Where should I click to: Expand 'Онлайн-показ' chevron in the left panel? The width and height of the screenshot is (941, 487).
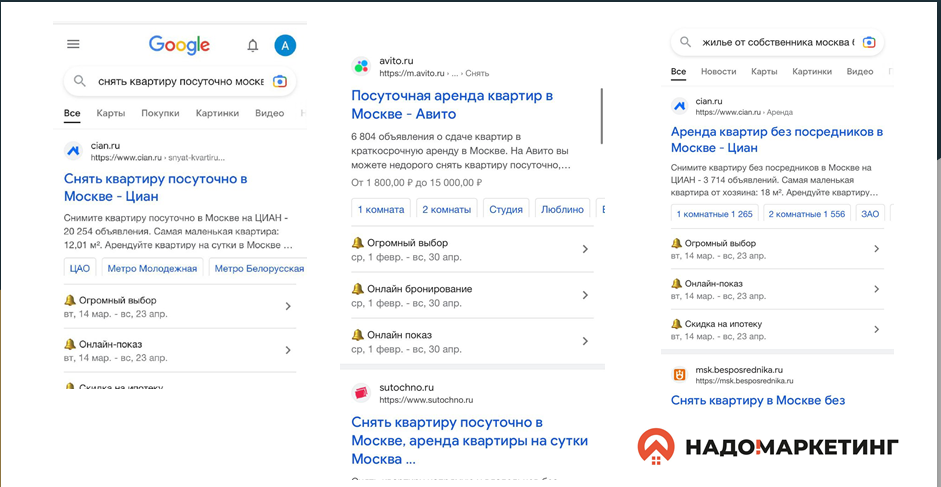(x=287, y=350)
